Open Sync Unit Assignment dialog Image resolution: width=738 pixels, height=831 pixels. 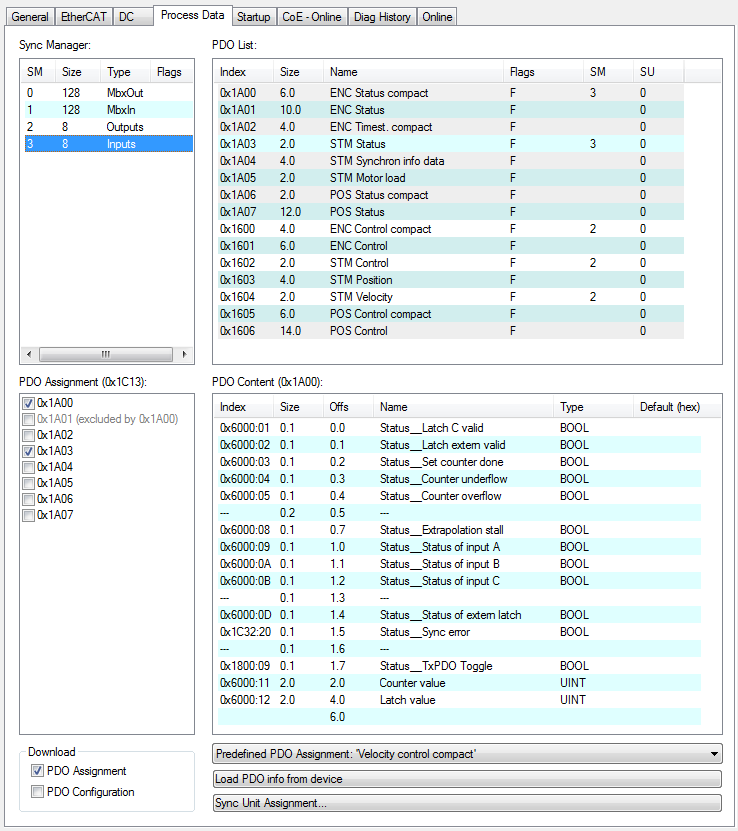tap(467, 802)
